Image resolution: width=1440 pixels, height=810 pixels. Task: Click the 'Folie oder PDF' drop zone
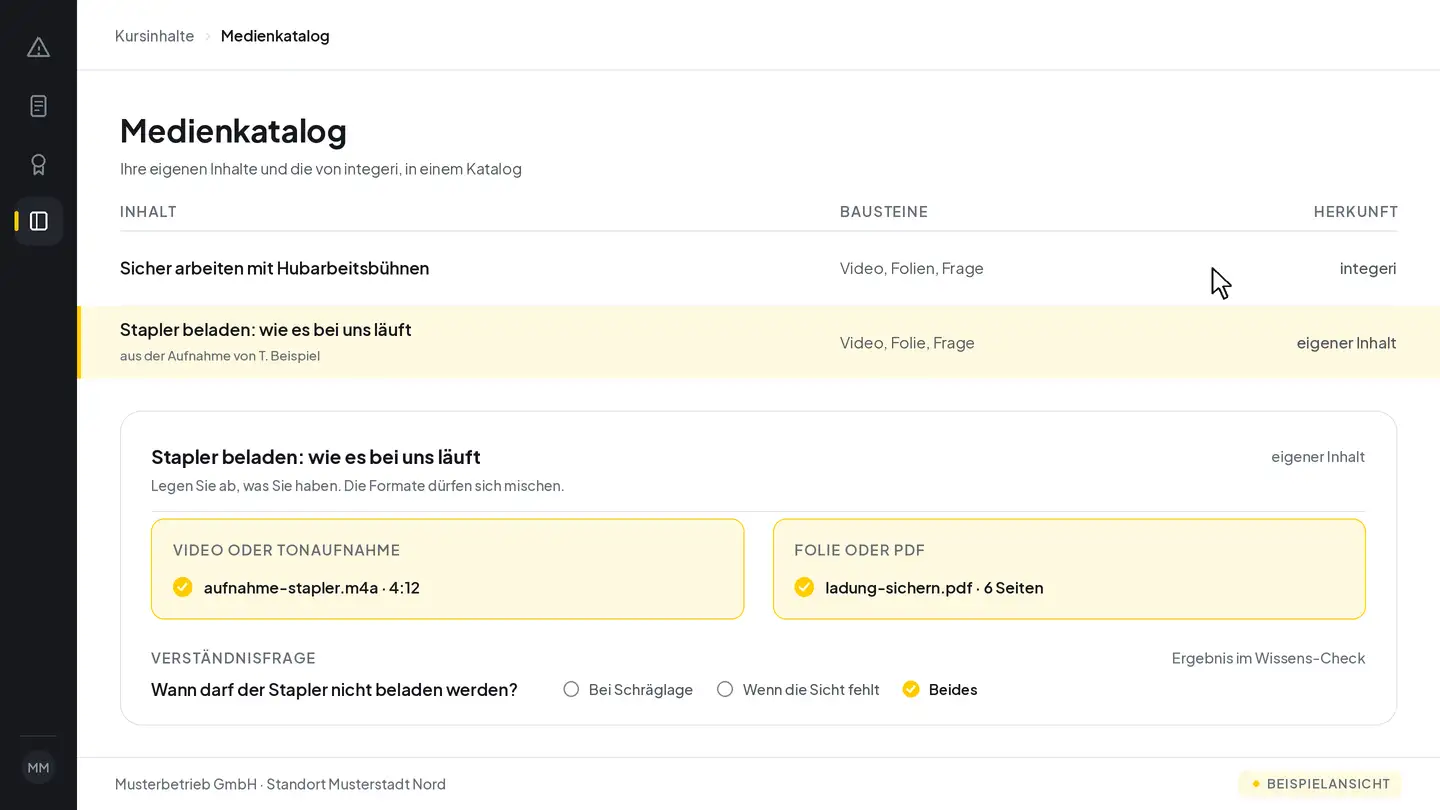(1069, 569)
